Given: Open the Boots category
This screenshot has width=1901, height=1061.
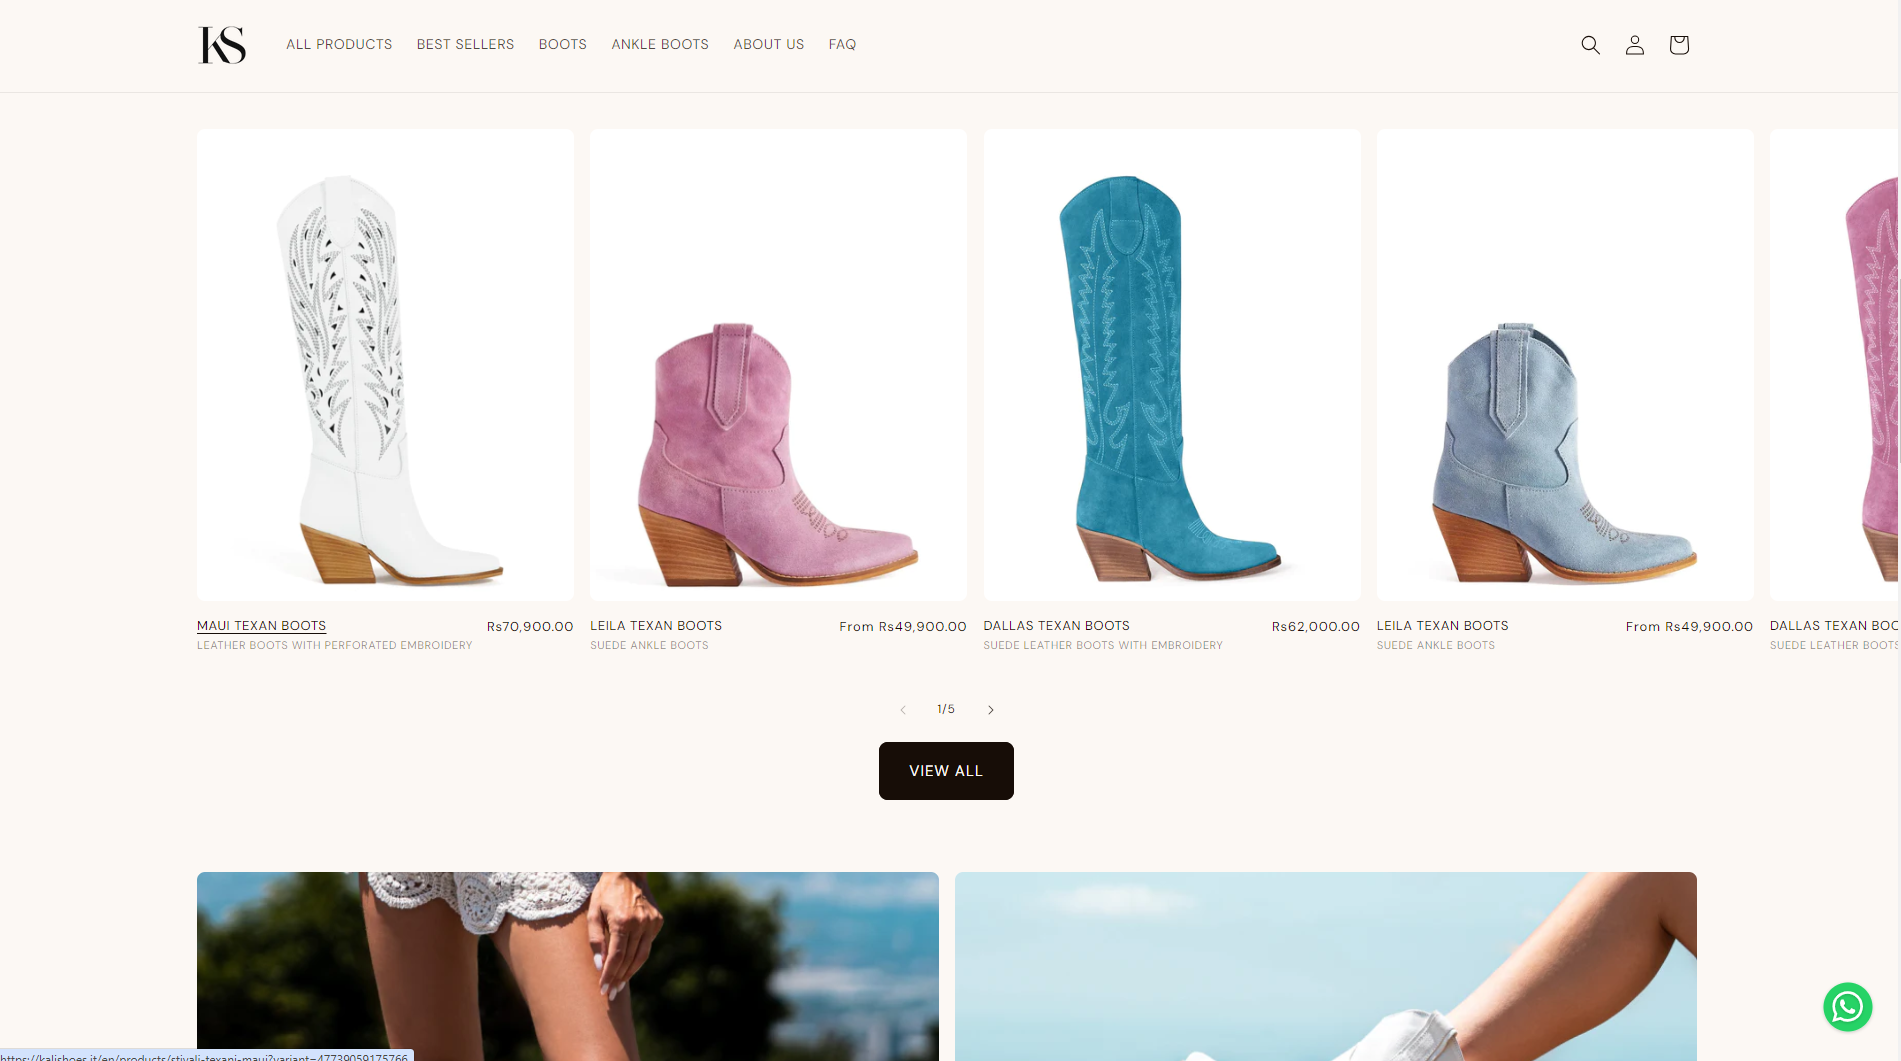Looking at the screenshot, I should pyautogui.click(x=562, y=45).
